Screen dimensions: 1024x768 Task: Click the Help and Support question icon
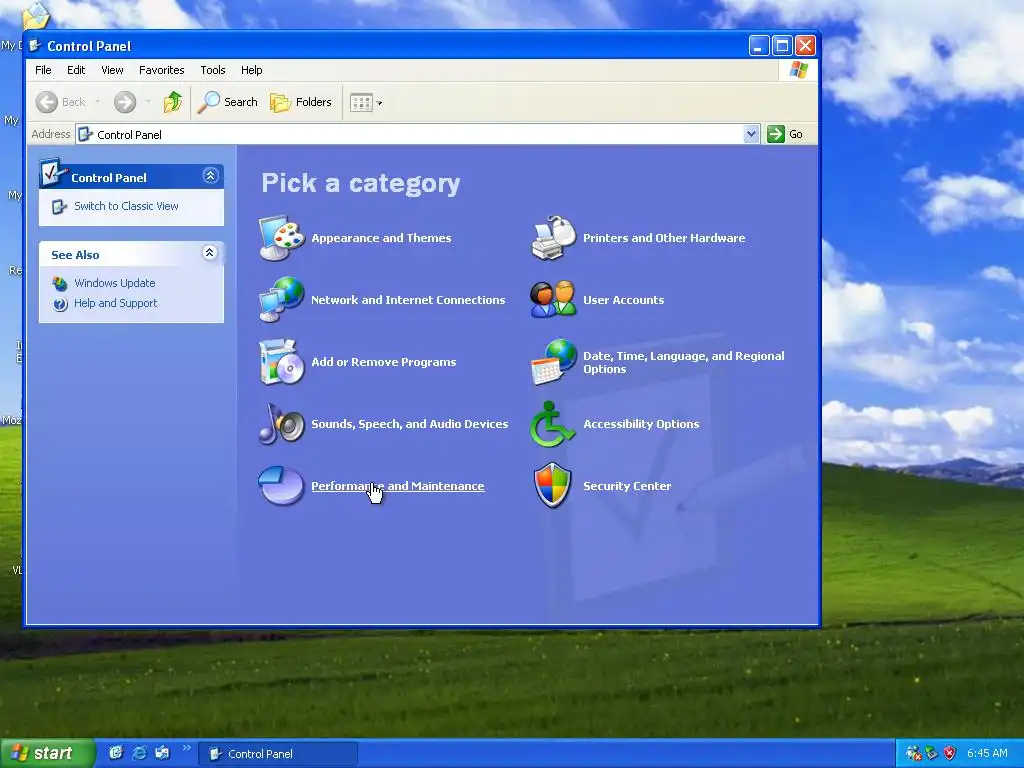tap(60, 304)
